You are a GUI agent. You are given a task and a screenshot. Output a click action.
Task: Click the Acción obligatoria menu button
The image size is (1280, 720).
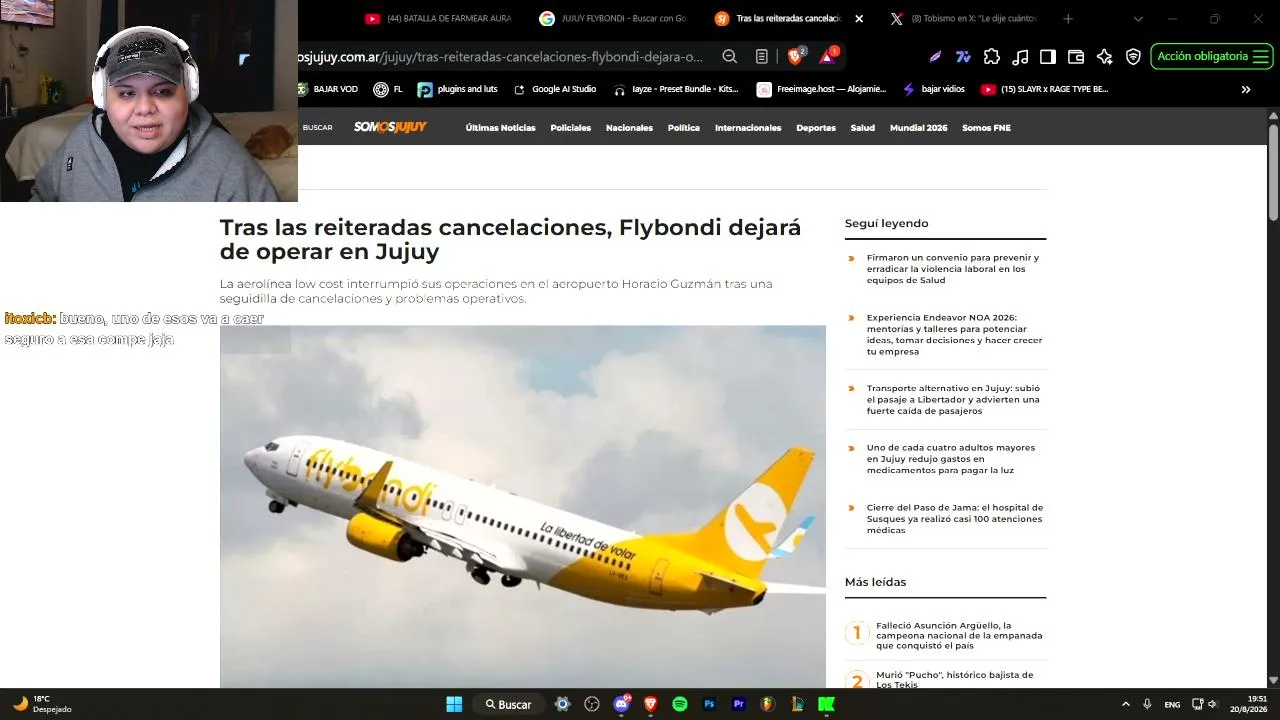click(x=1212, y=57)
